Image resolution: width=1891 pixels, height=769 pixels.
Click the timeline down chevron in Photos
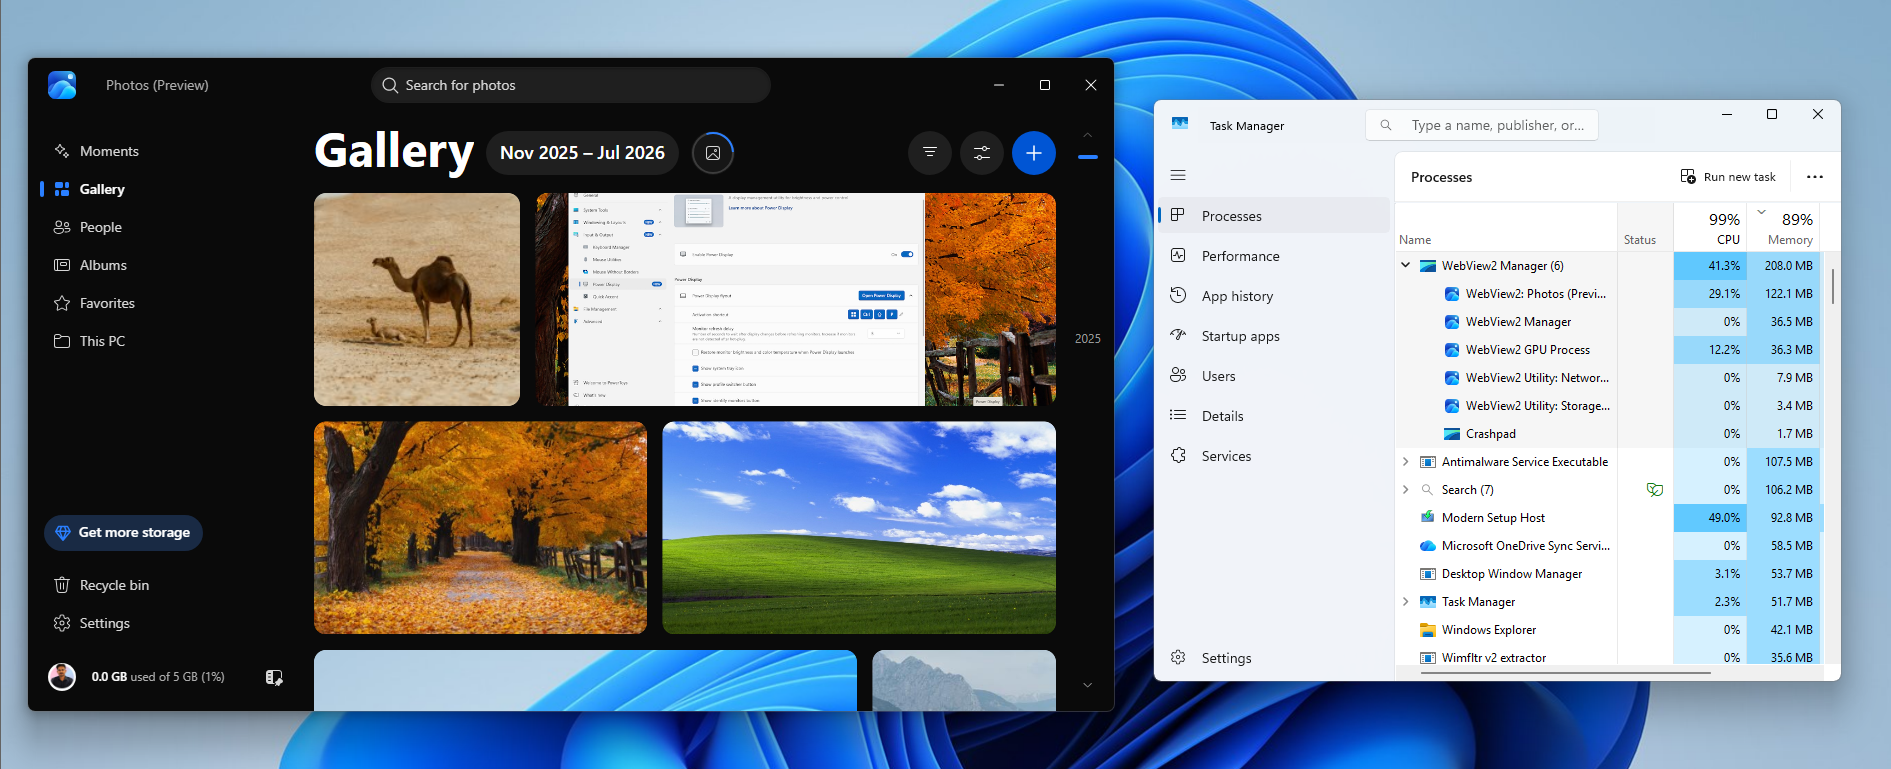point(1088,685)
